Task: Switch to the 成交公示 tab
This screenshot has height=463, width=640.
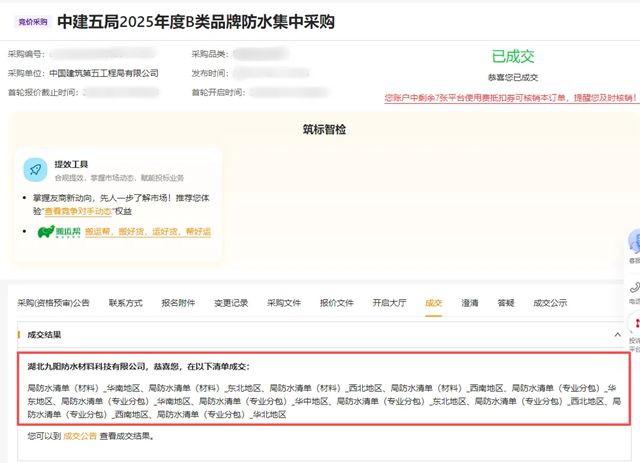Action: click(x=550, y=302)
